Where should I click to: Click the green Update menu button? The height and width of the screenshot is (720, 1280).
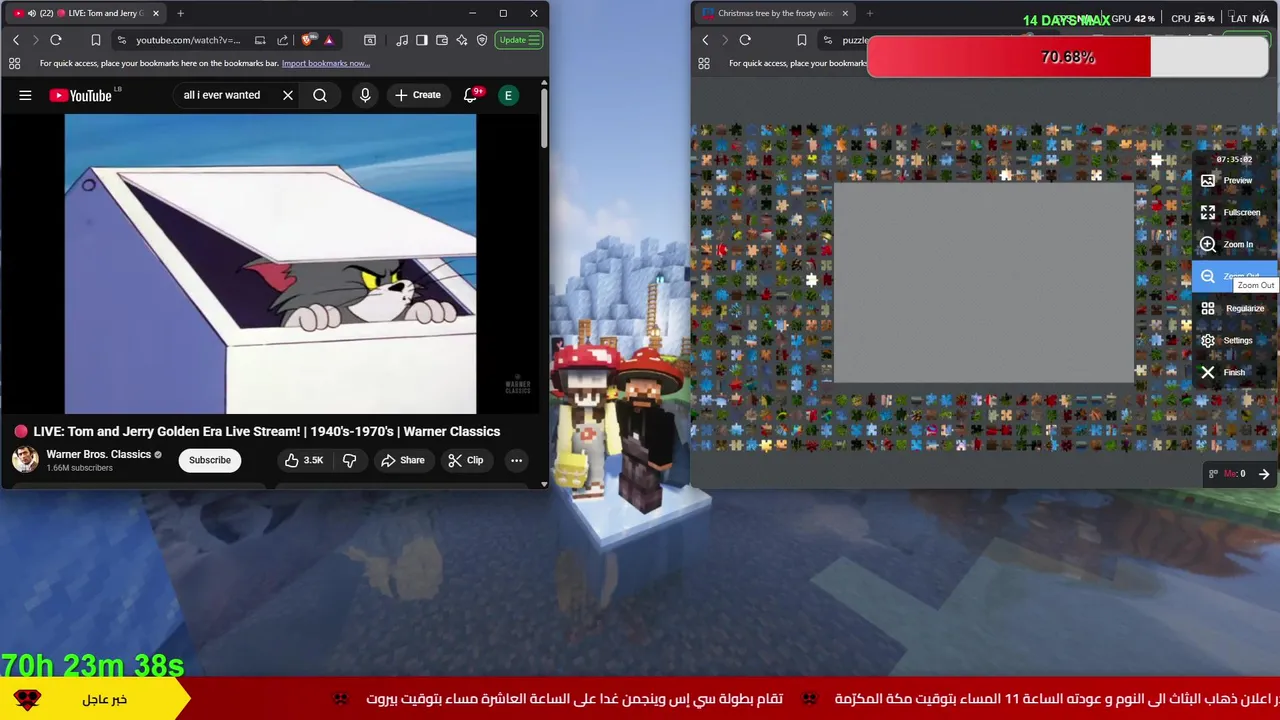(x=520, y=40)
